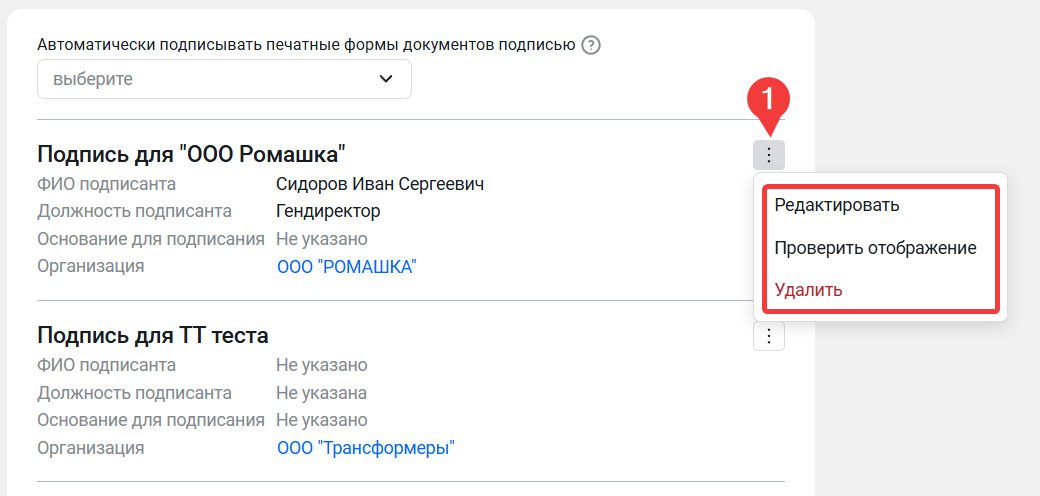
Task: Click the Гендиректор position value
Action: coord(328,211)
